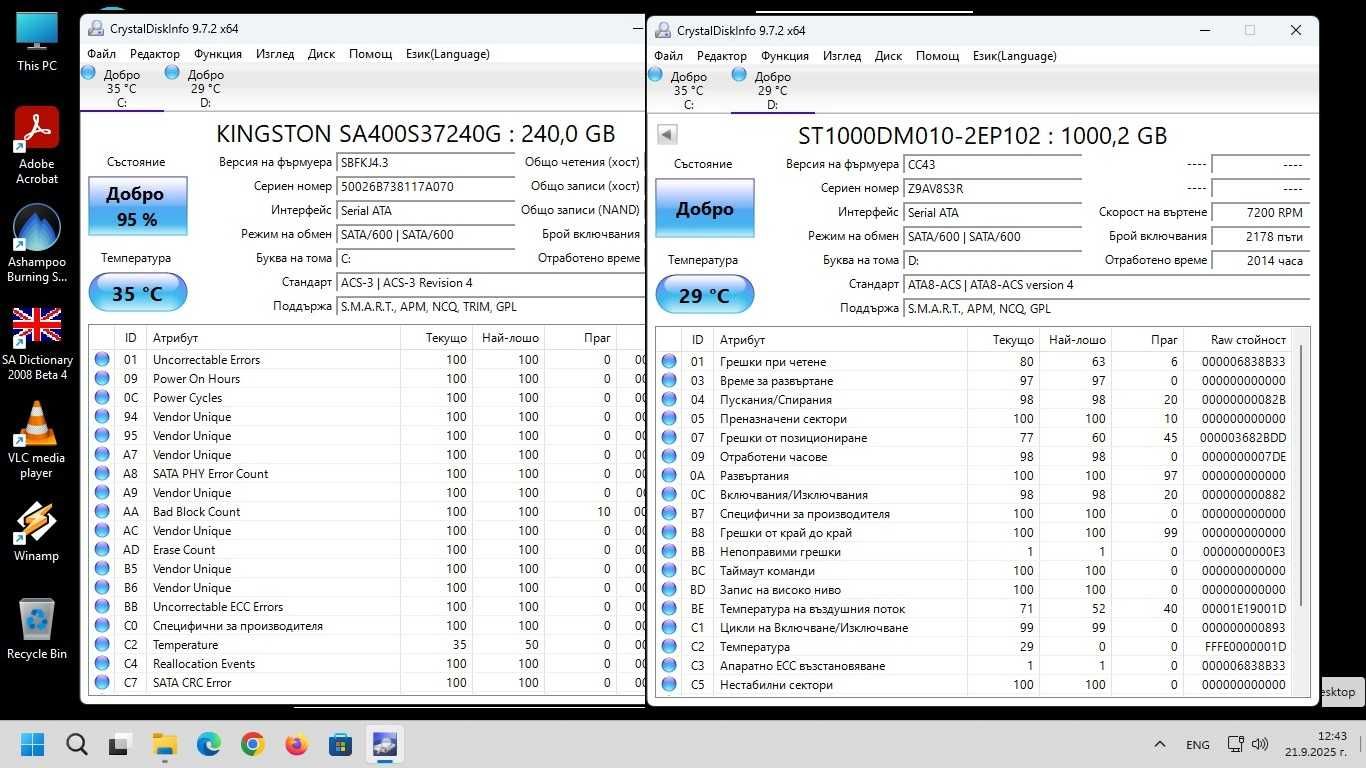Open File Explorer from the taskbar
Screen dimensions: 1366x768
point(164,744)
